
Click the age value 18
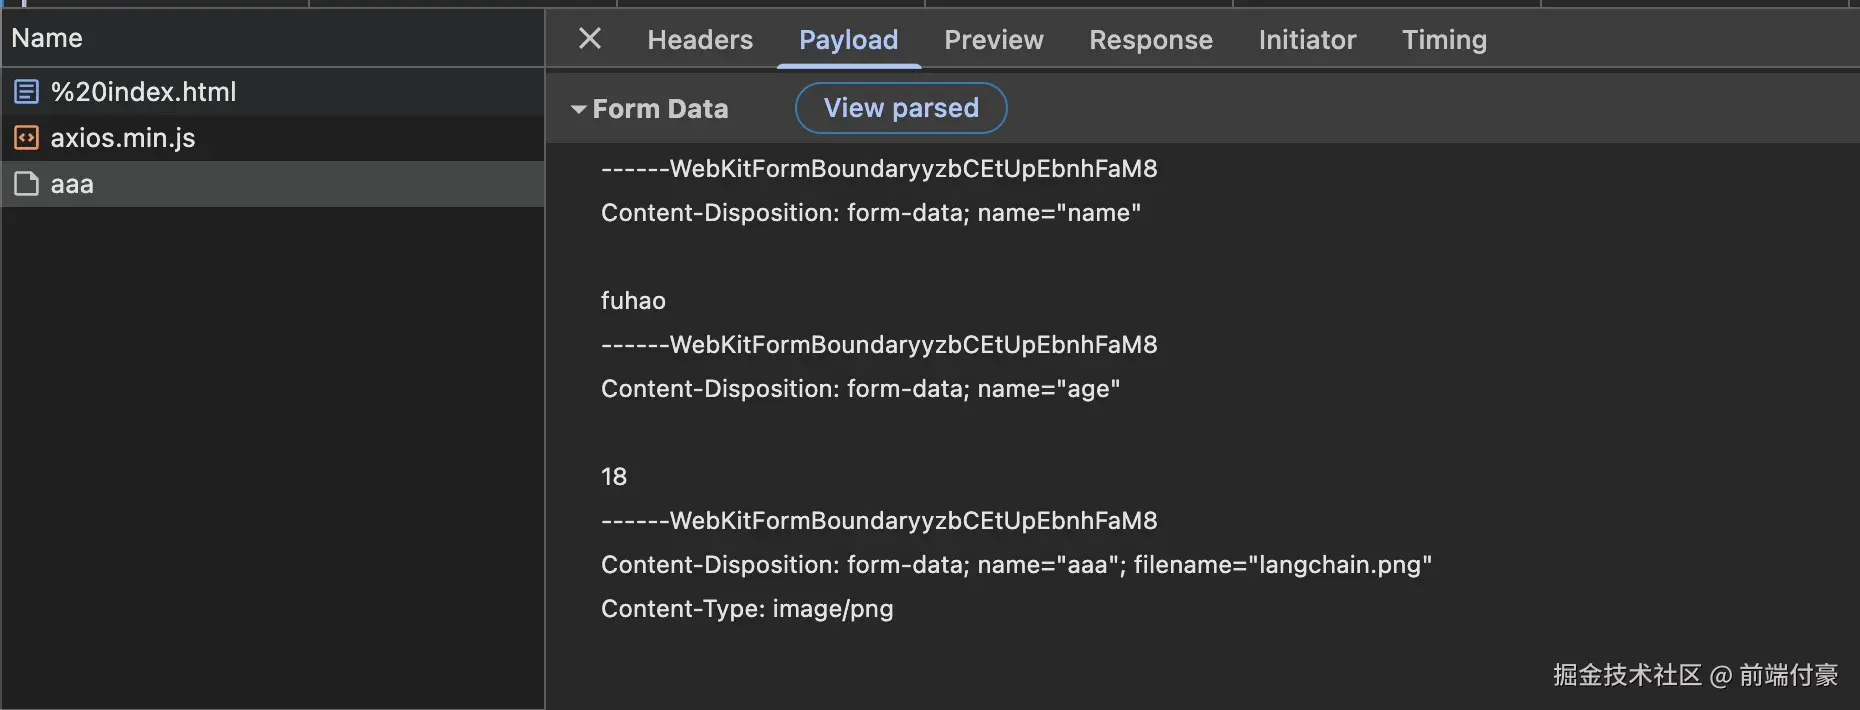click(614, 477)
